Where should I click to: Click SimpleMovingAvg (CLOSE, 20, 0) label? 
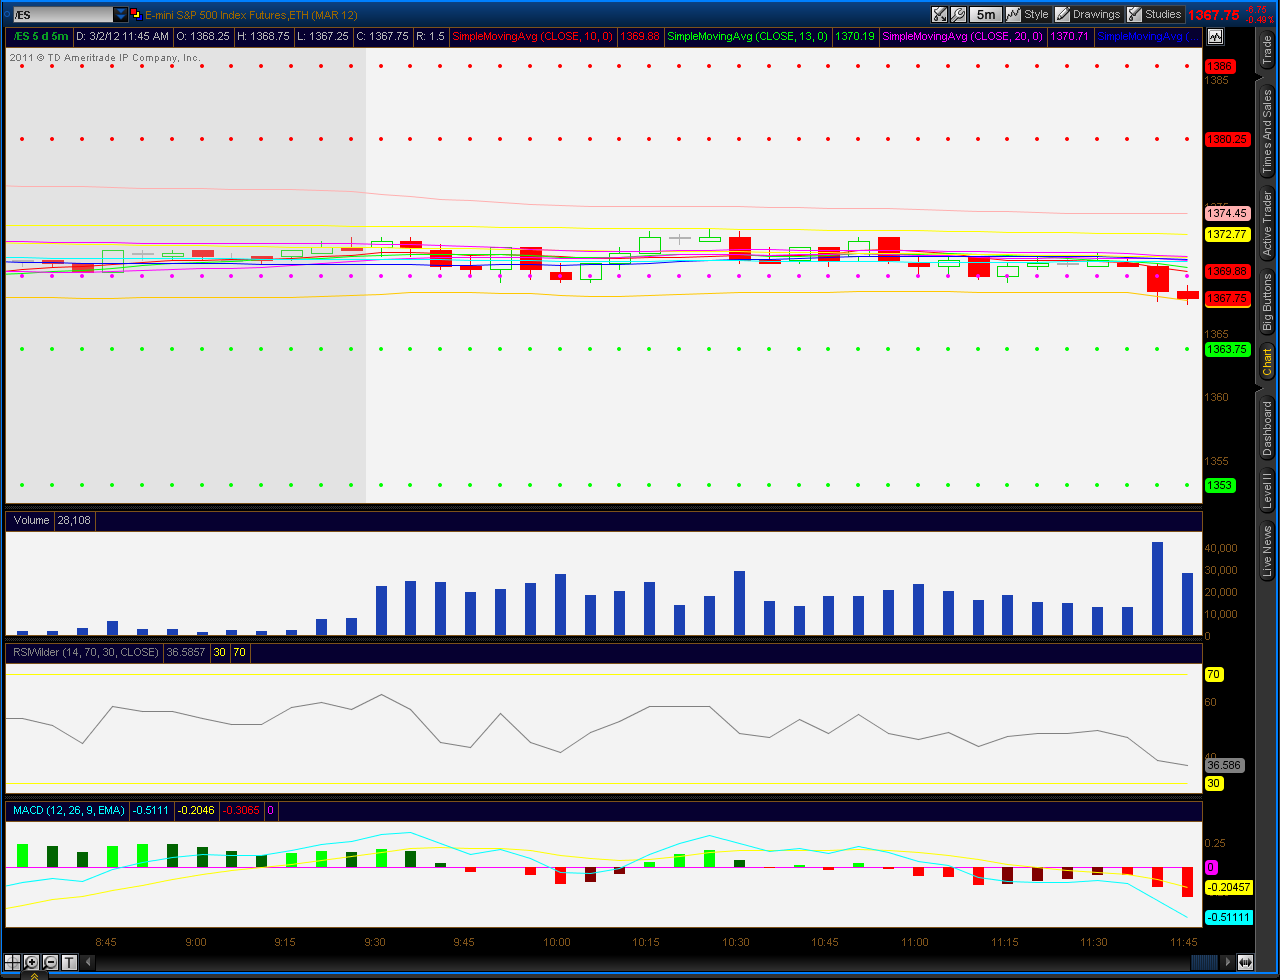coord(963,36)
